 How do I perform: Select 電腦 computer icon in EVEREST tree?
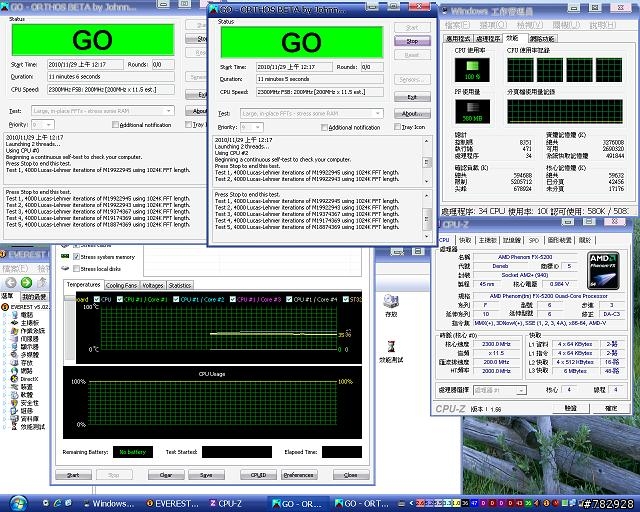pos(15,315)
